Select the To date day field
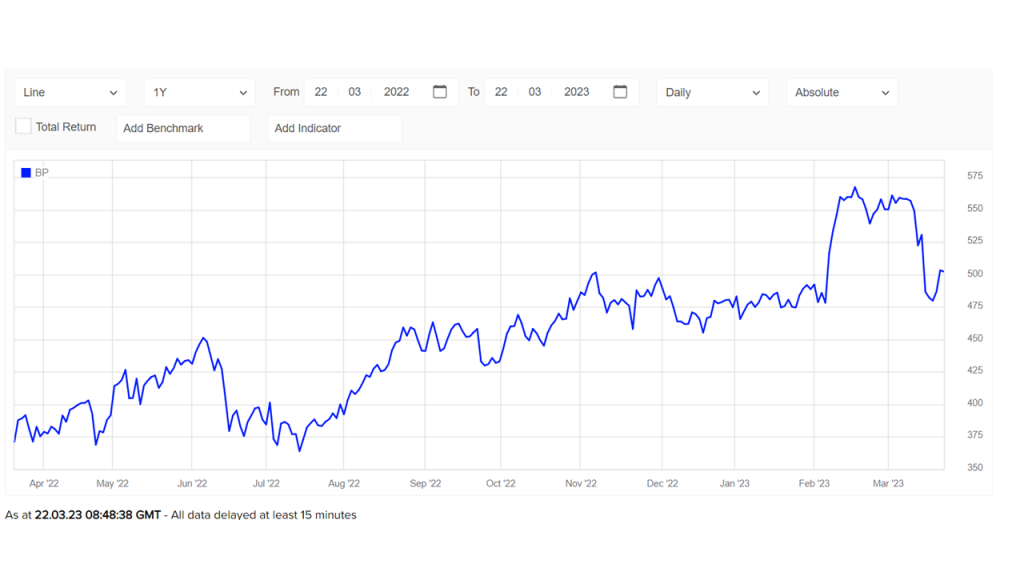 (x=501, y=92)
